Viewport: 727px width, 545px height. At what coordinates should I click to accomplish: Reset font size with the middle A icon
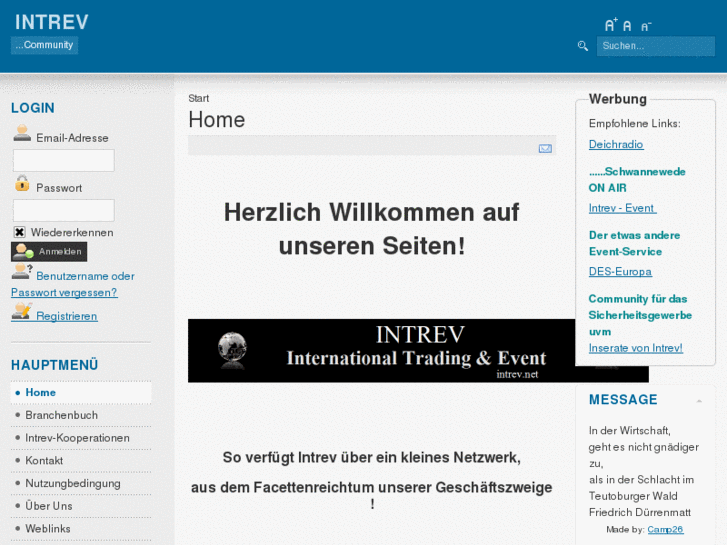pyautogui.click(x=627, y=26)
